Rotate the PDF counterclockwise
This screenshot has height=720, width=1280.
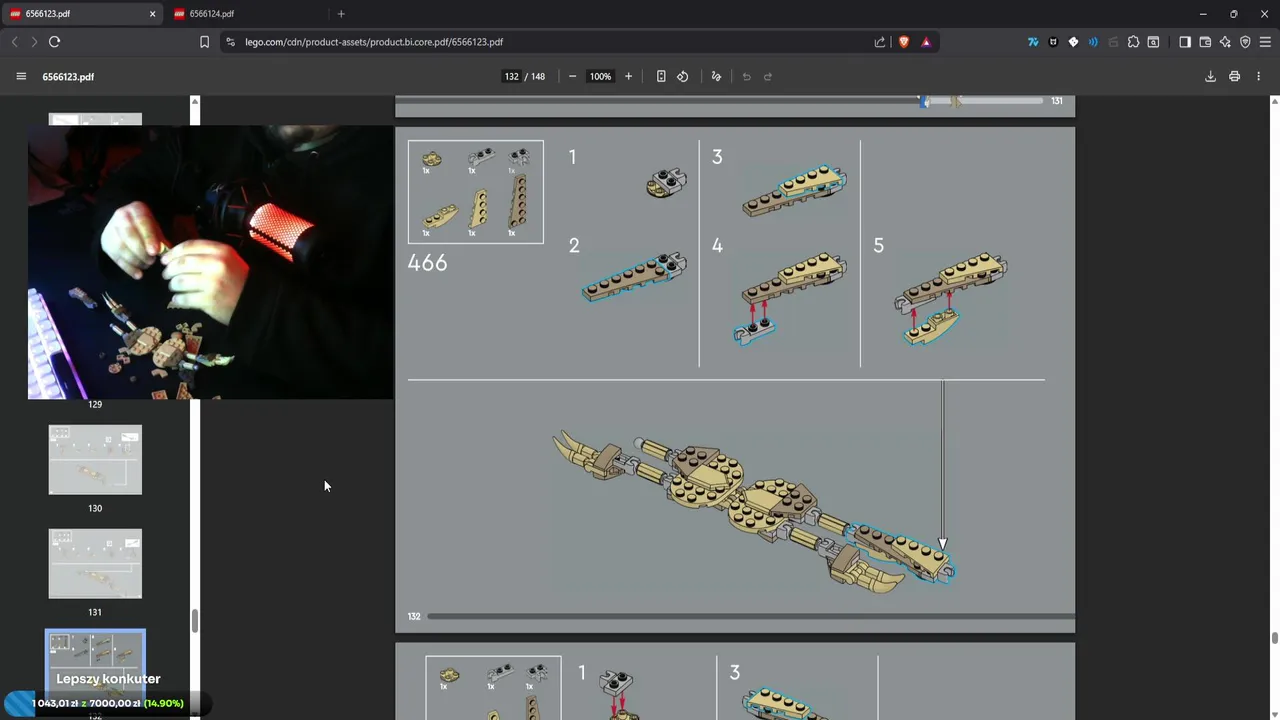pos(683,76)
